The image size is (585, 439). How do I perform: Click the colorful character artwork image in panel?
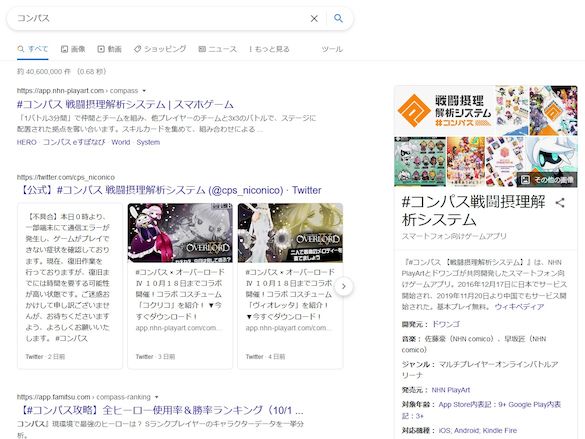466,162
